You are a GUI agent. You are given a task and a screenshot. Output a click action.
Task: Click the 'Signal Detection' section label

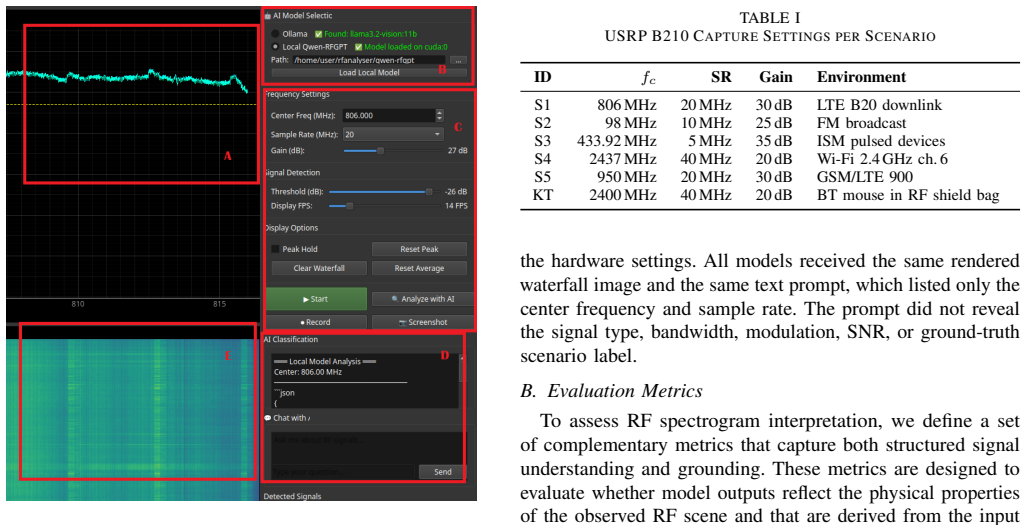click(292, 173)
